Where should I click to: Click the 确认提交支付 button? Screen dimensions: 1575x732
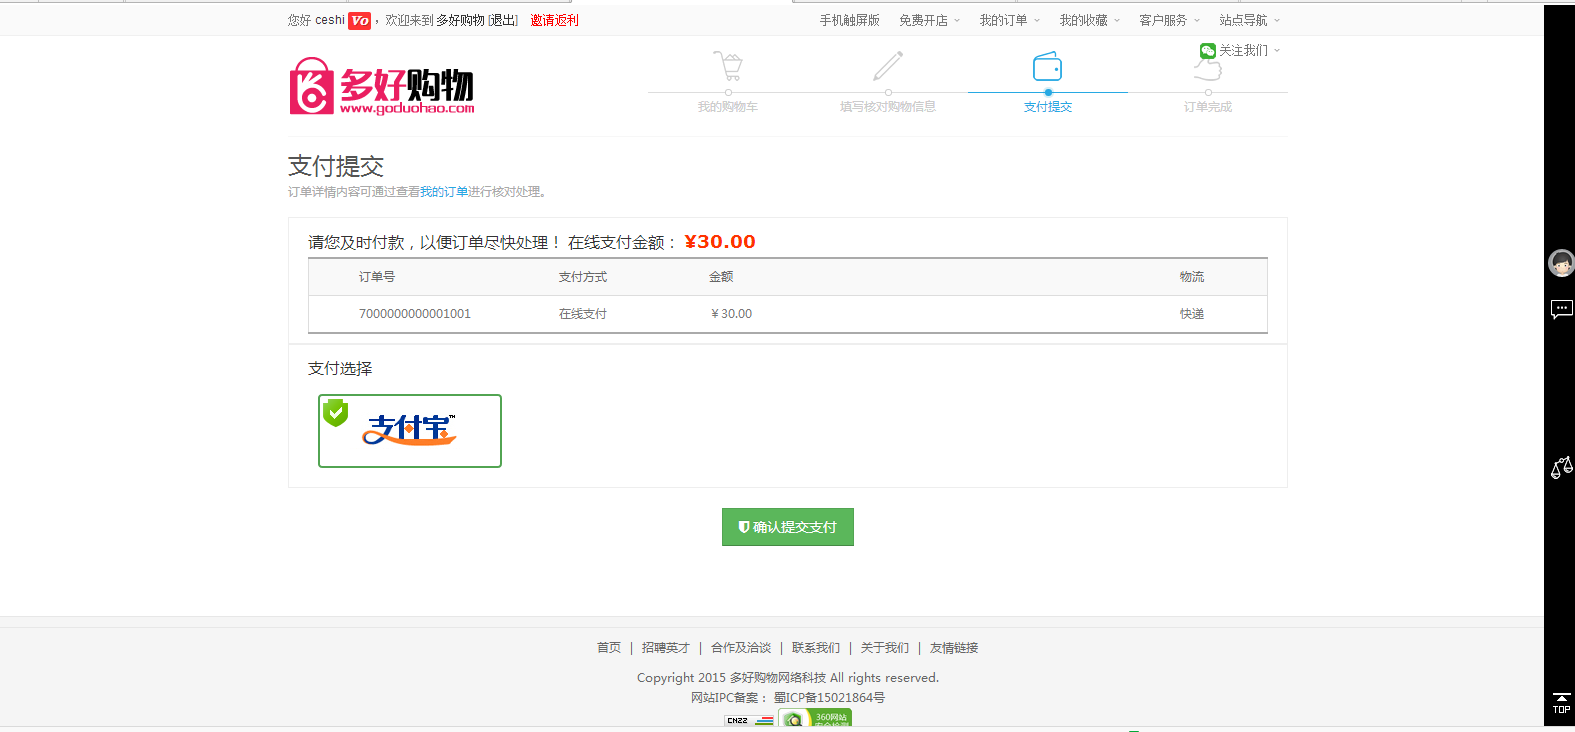788,527
